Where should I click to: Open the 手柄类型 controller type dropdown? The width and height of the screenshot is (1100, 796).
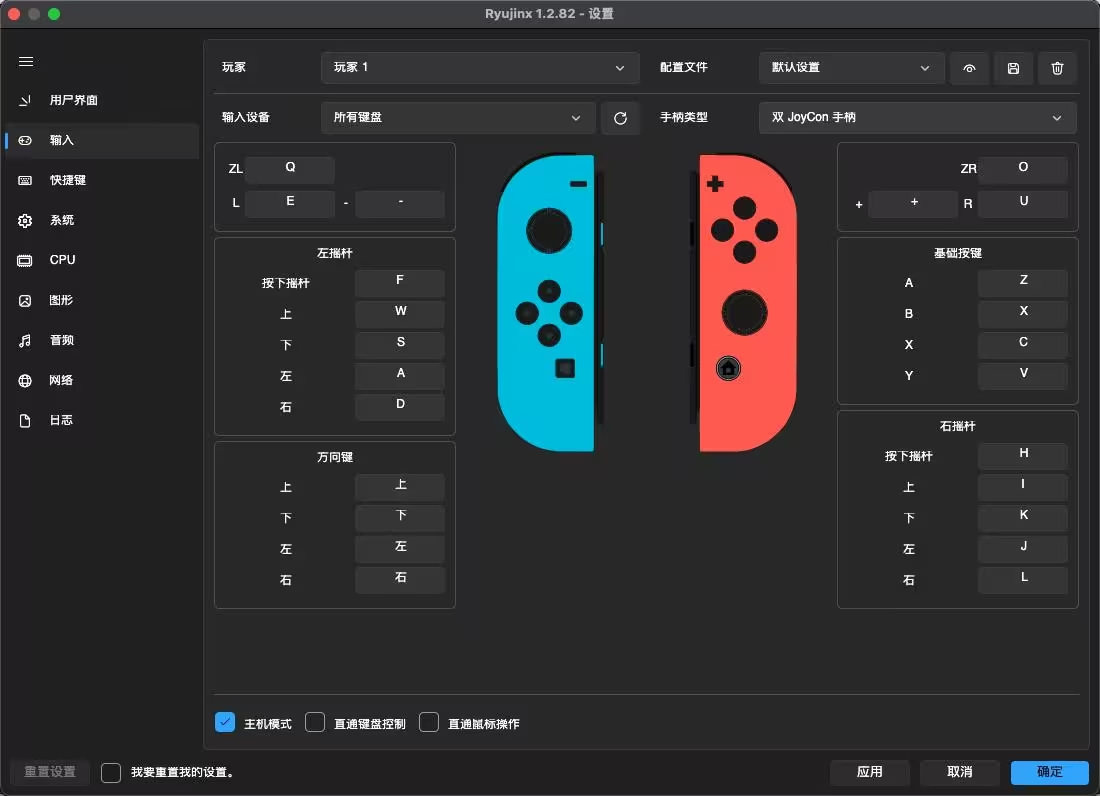click(917, 117)
